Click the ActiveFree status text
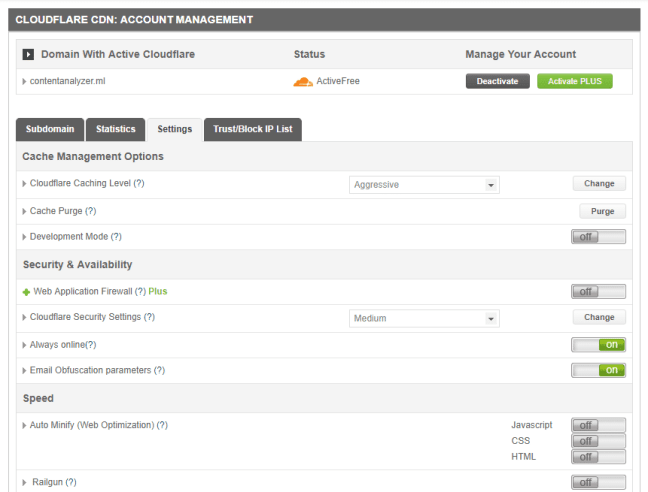 point(338,81)
